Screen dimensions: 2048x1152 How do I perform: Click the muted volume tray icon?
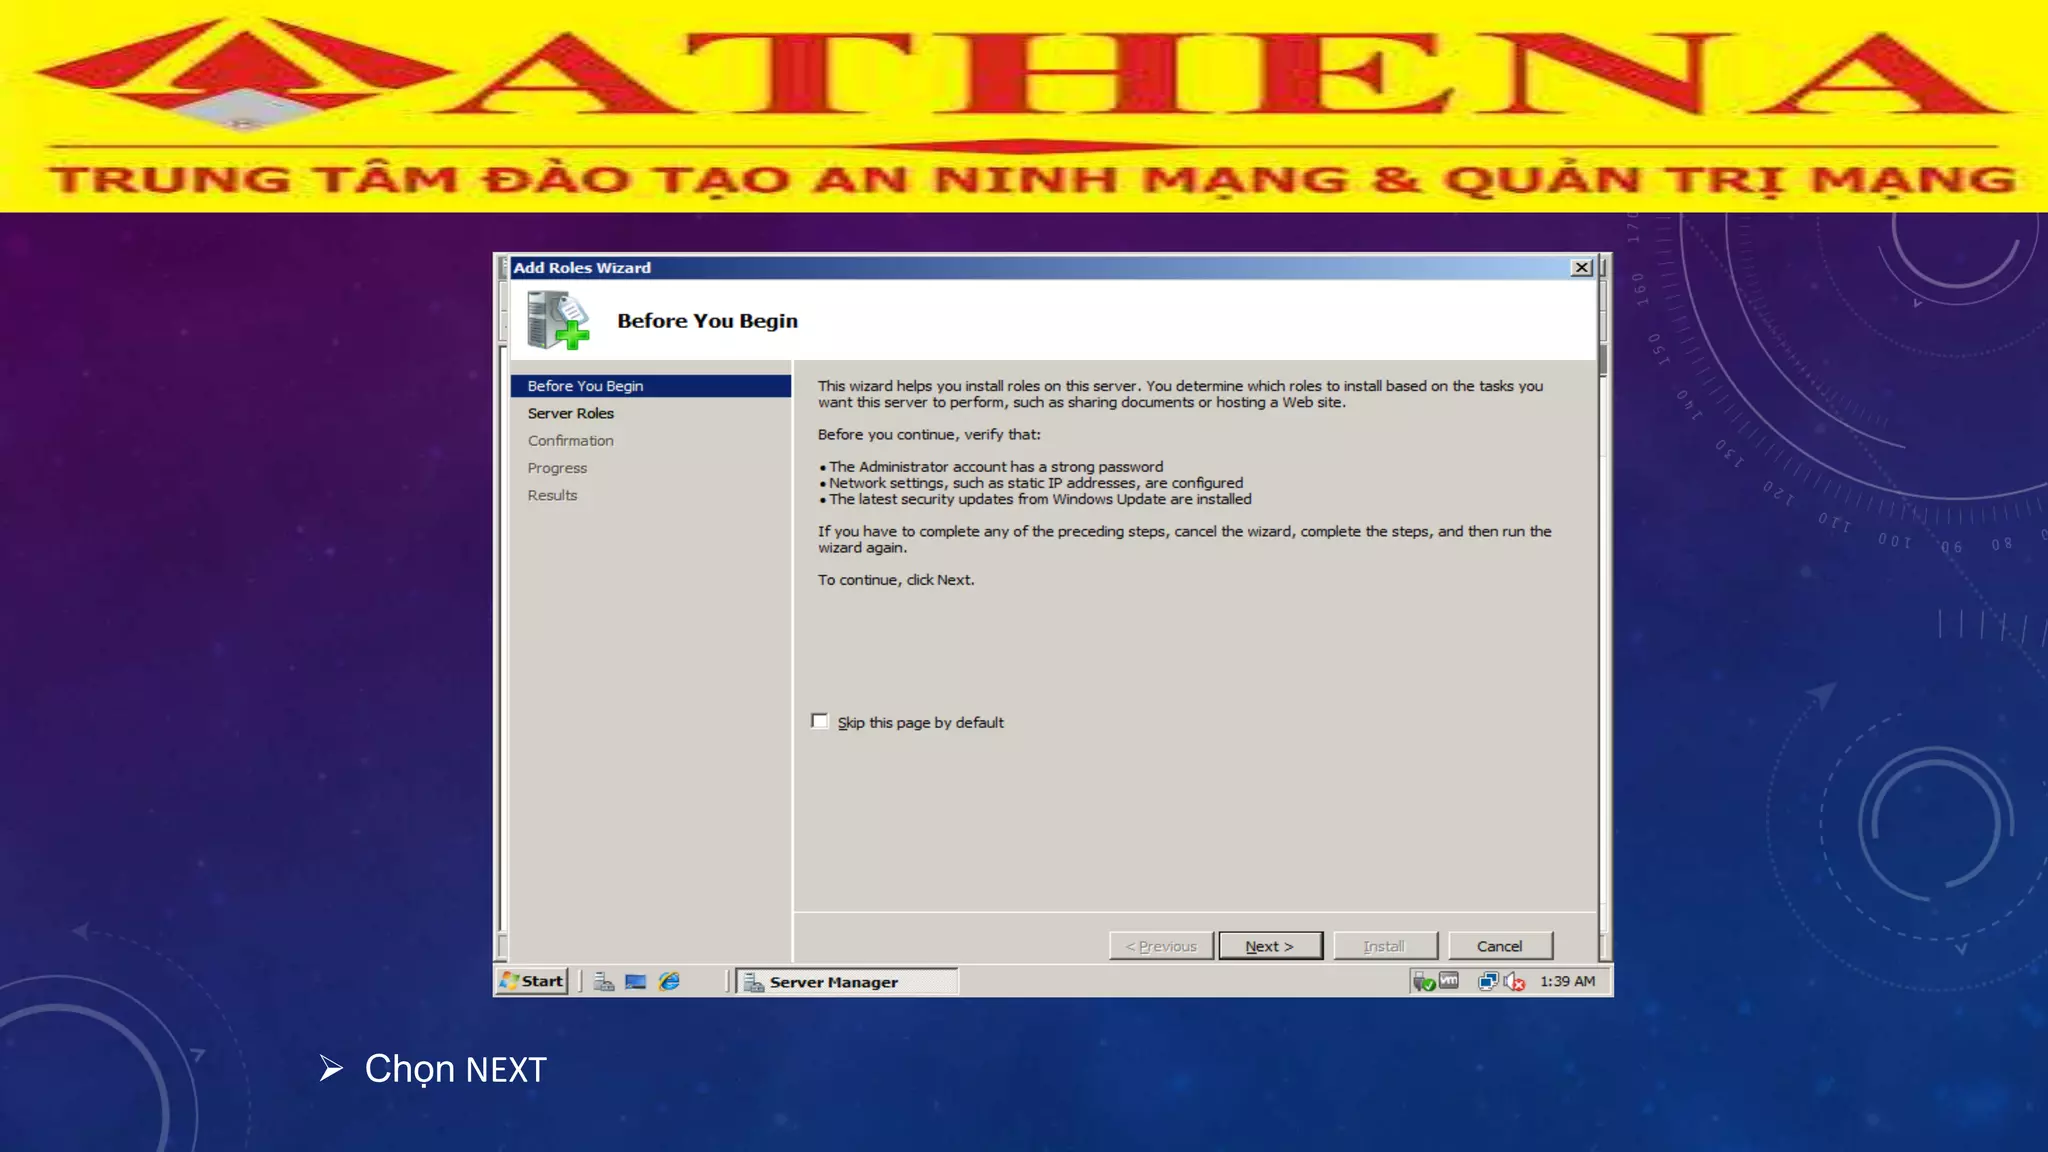(x=1514, y=982)
